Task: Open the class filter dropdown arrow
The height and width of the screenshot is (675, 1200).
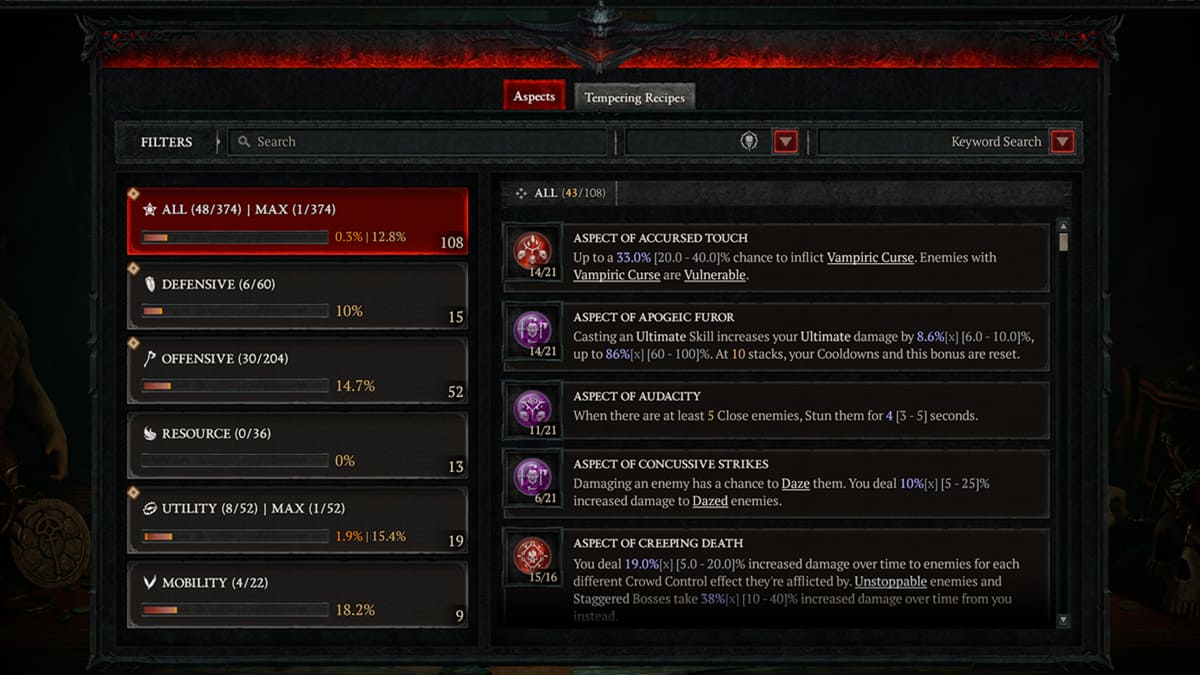Action: [786, 142]
